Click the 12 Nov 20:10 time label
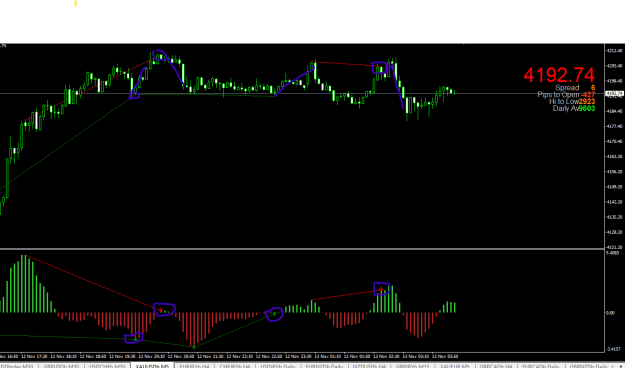This screenshot has width=625, height=368. (152, 356)
